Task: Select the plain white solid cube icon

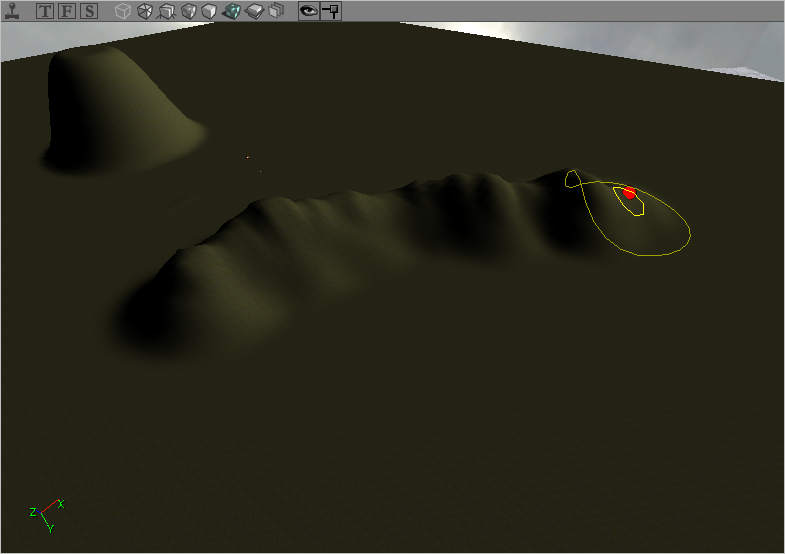Action: (x=209, y=12)
